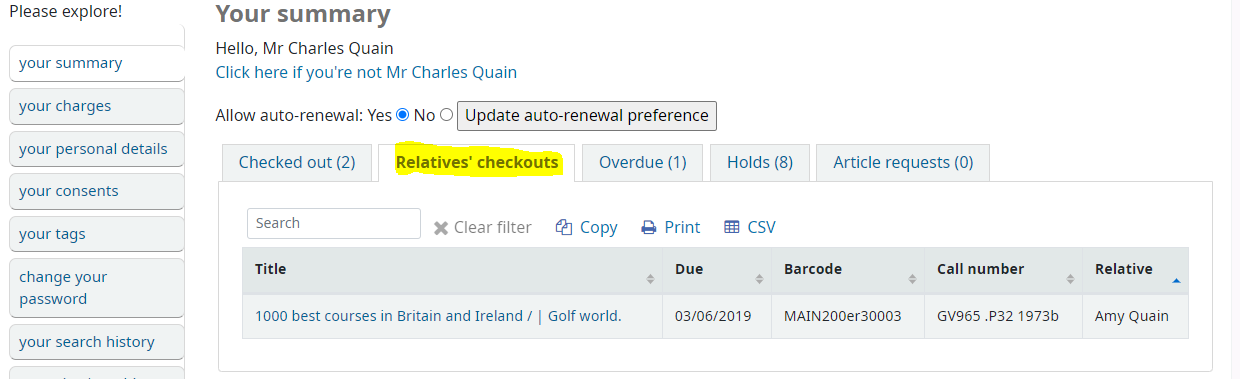This screenshot has width=1240, height=379.
Task: Sort by Due column arrows
Action: (759, 279)
